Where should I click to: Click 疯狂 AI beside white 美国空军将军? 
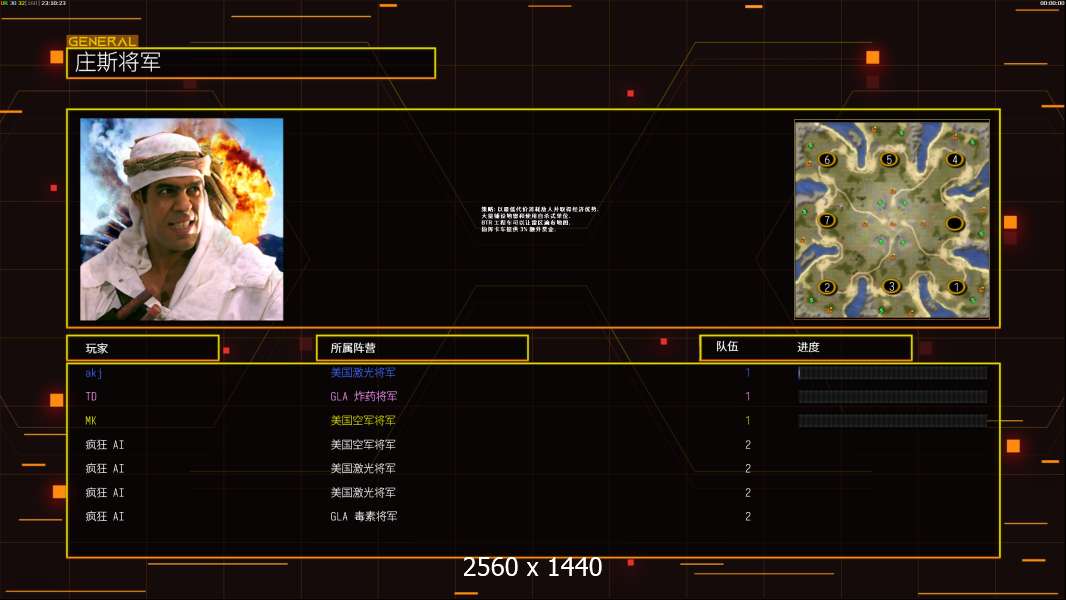click(105, 444)
